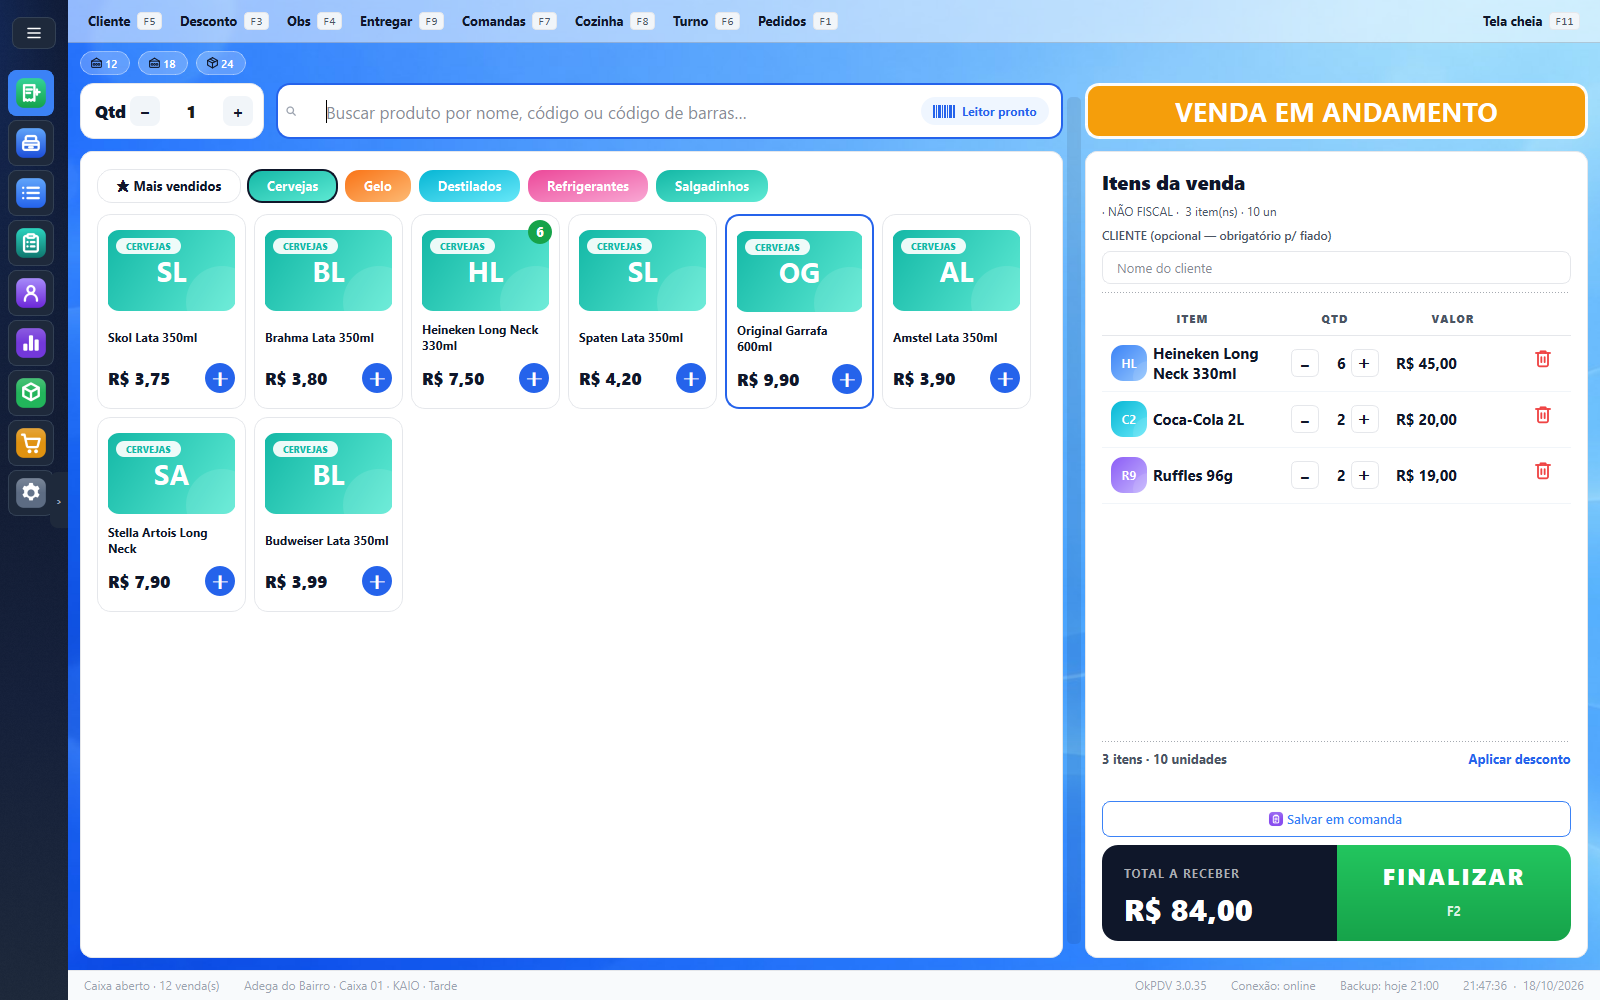1600x1000 pixels.
Task: Increase Qtd with plus button
Action: (238, 112)
